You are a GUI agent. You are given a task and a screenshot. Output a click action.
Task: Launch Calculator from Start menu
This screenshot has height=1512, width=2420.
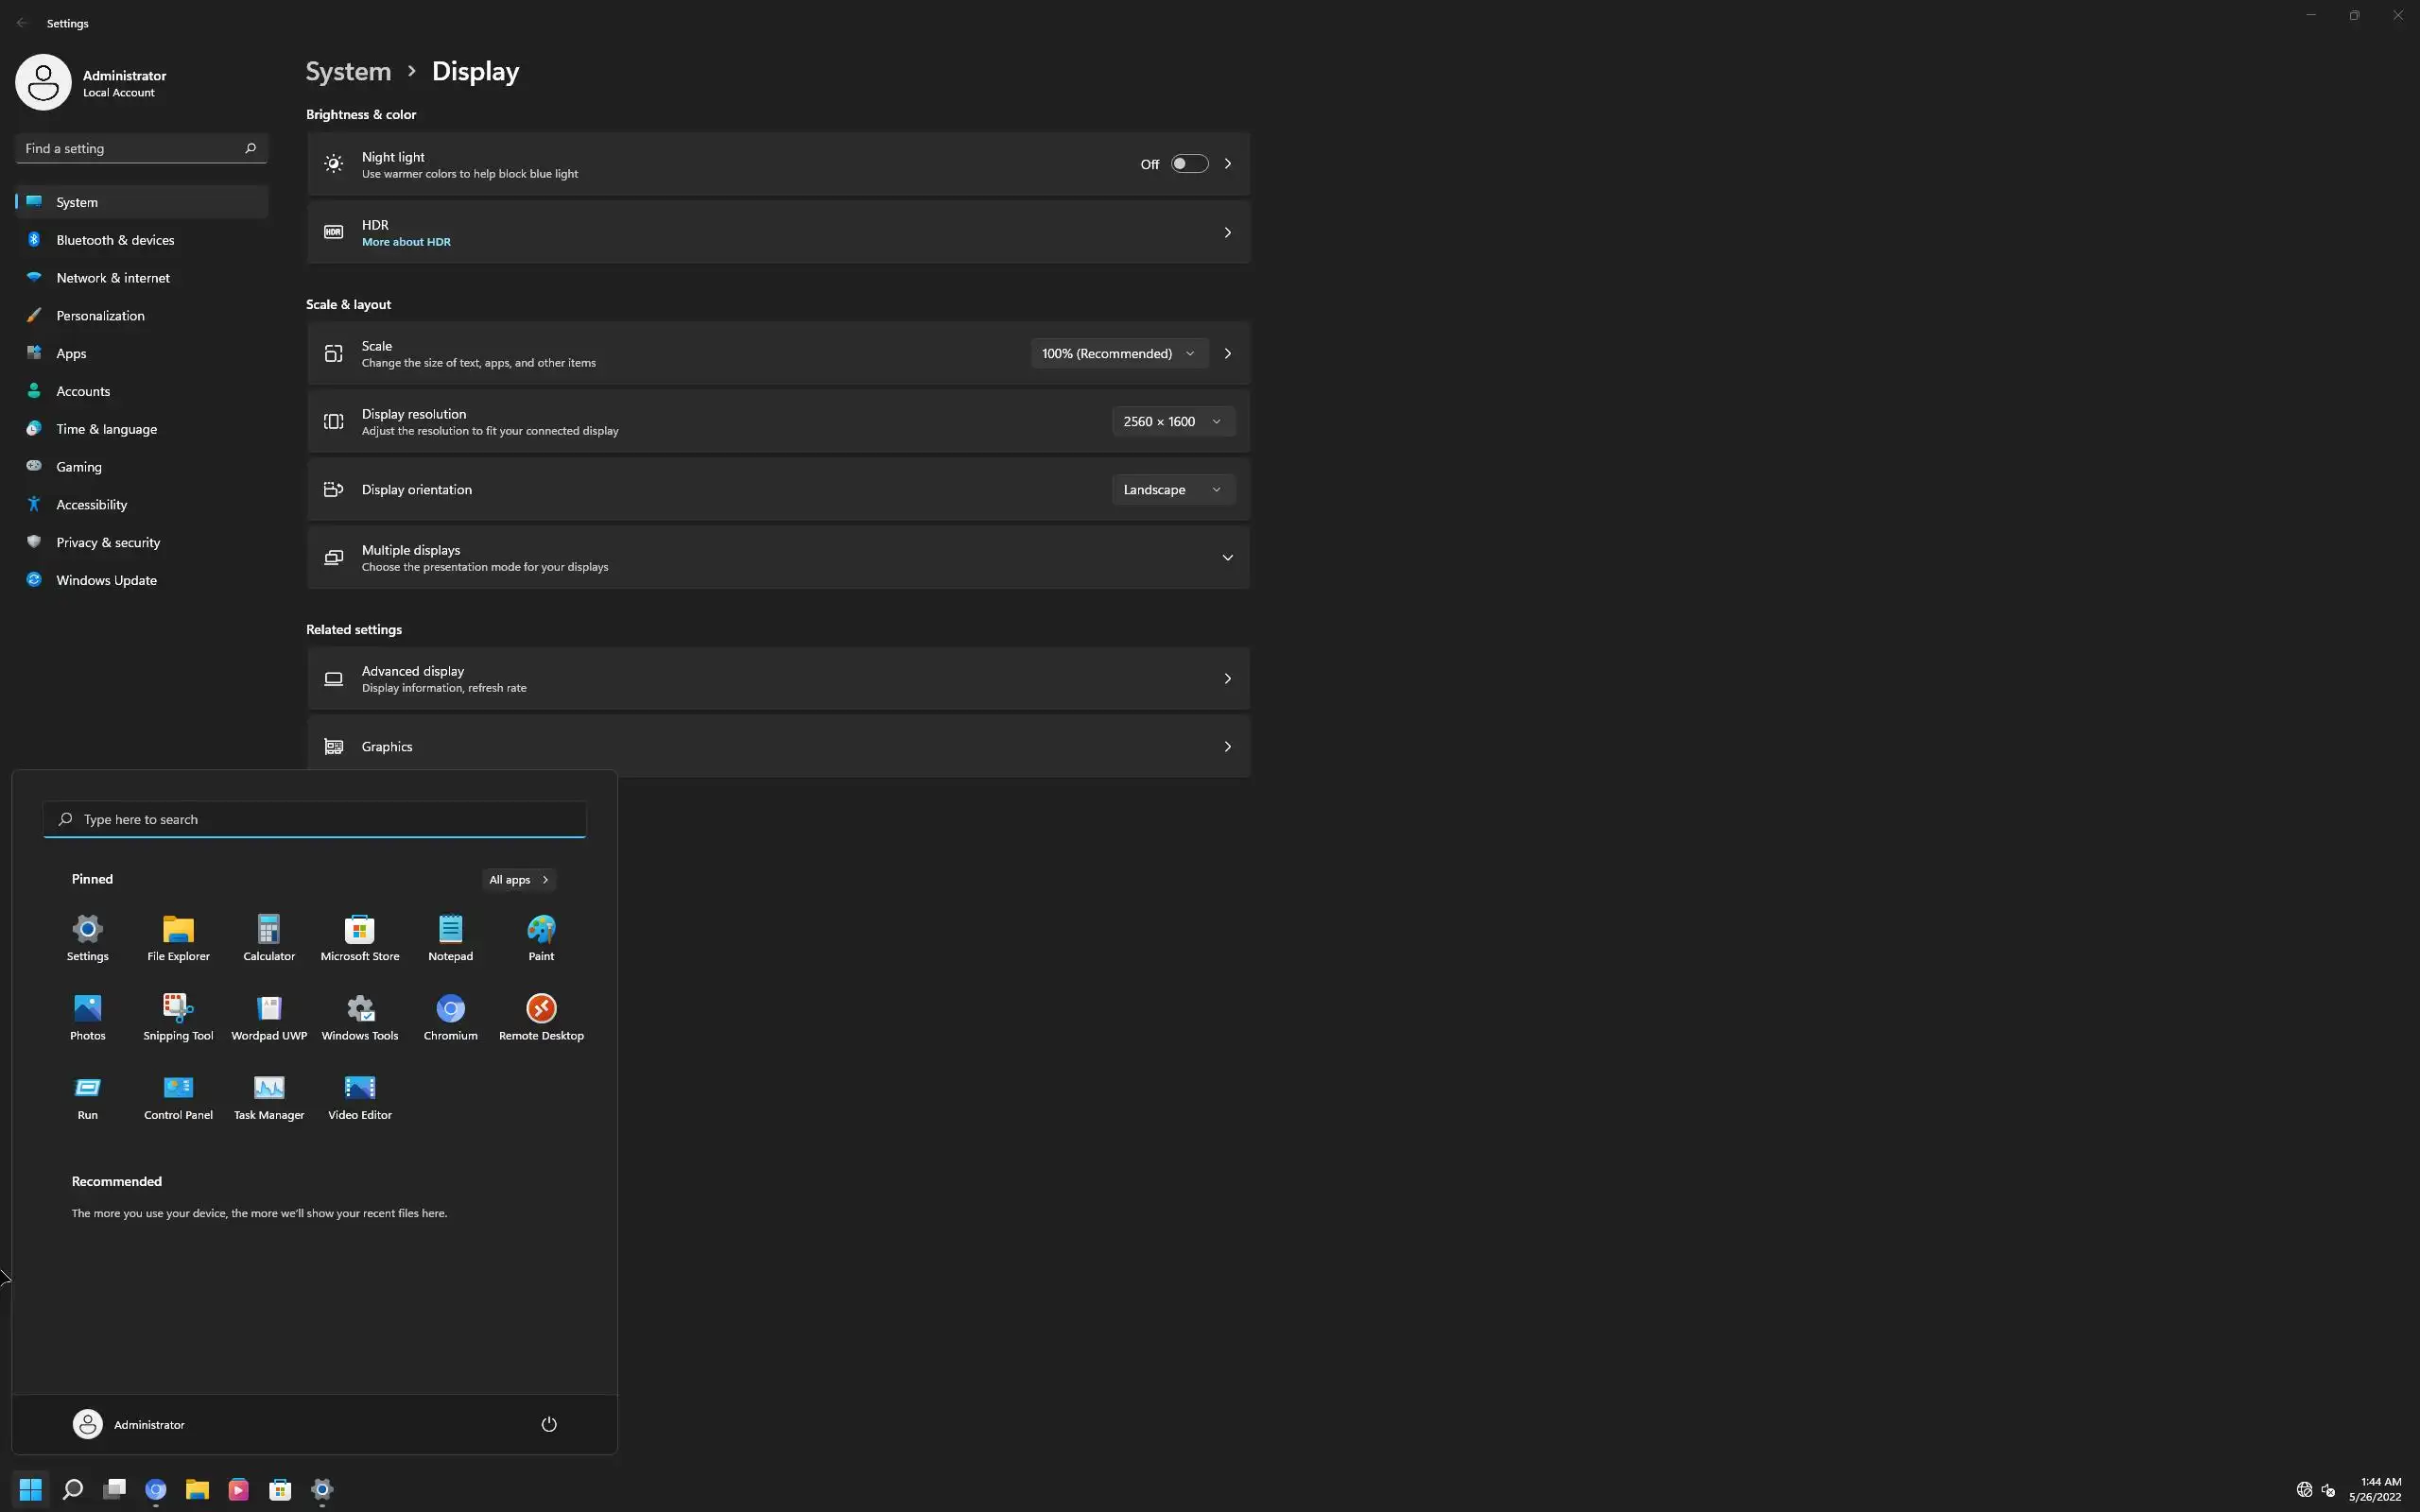coord(269,937)
